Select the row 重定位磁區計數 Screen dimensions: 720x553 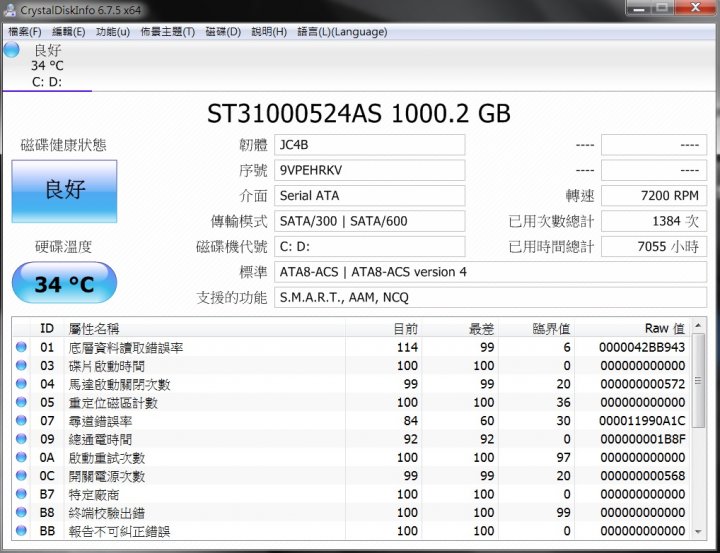pos(351,402)
